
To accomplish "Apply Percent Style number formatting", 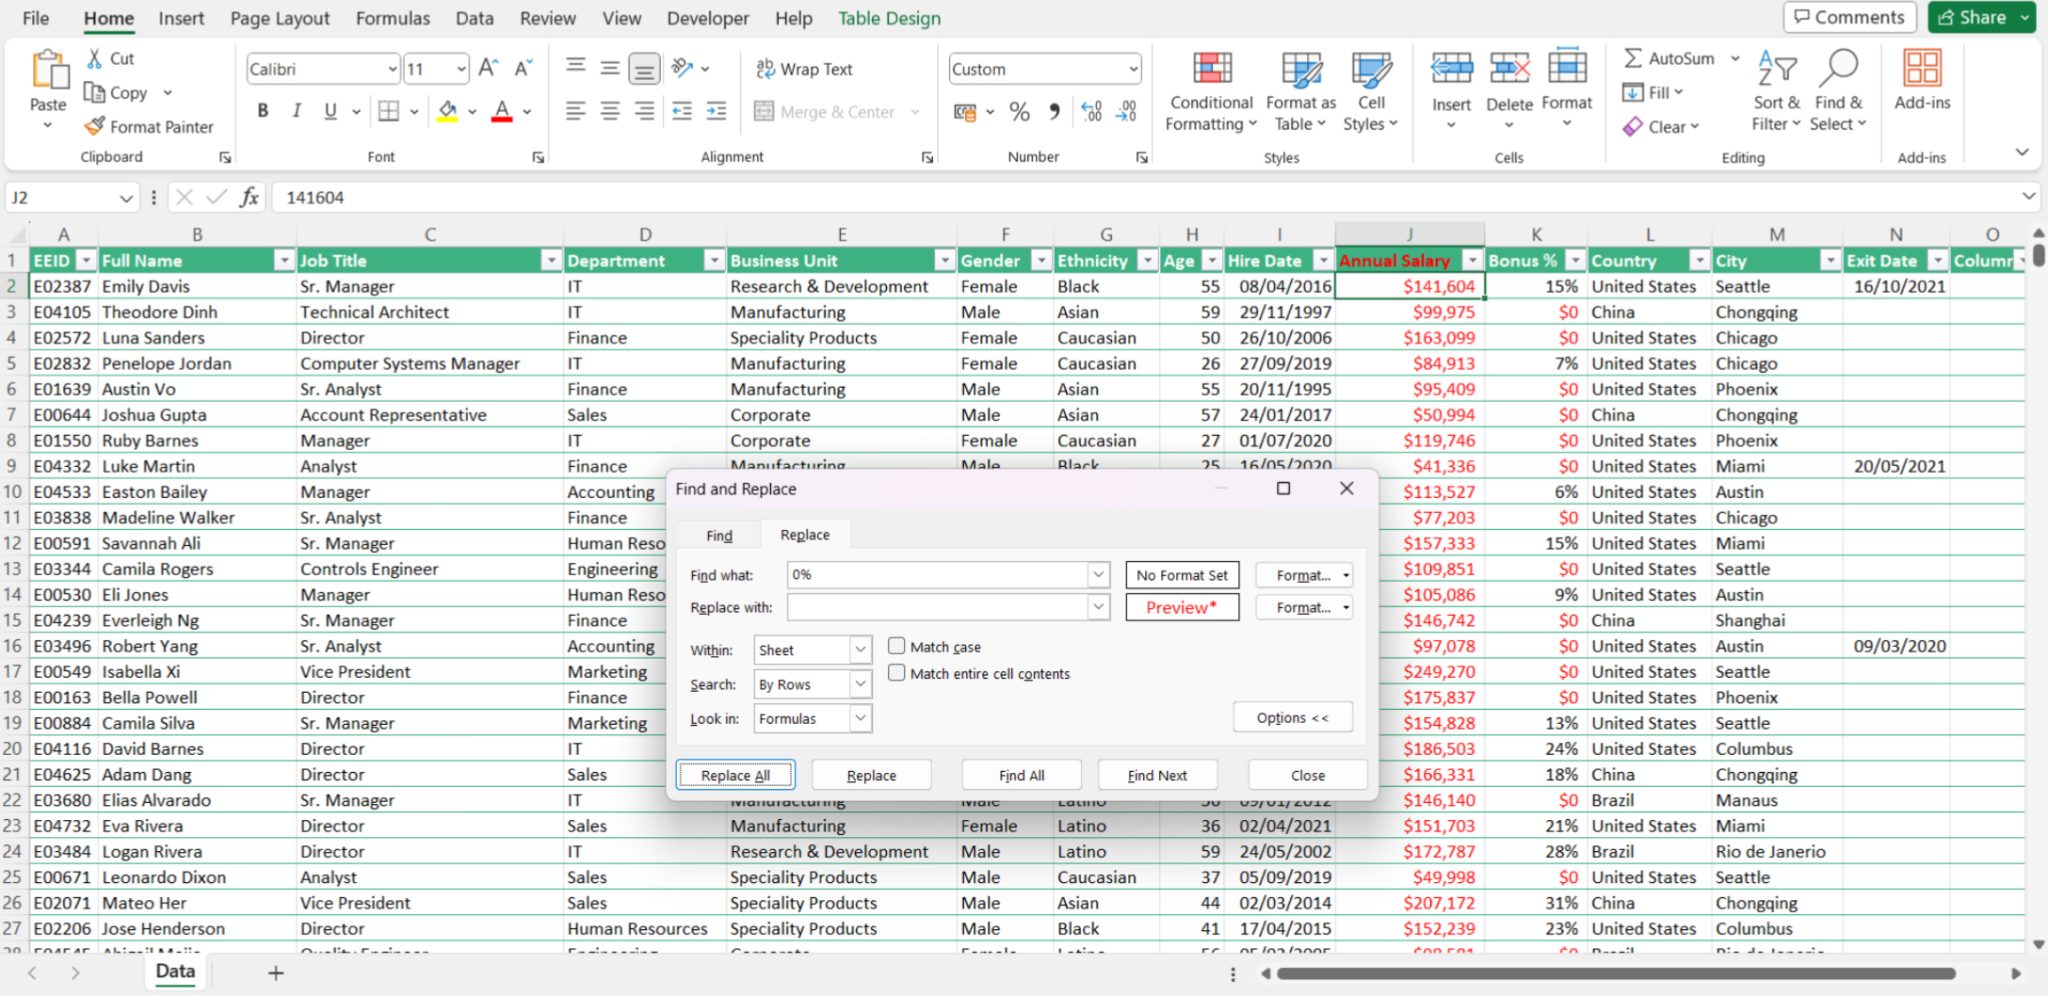I will pyautogui.click(x=1019, y=112).
